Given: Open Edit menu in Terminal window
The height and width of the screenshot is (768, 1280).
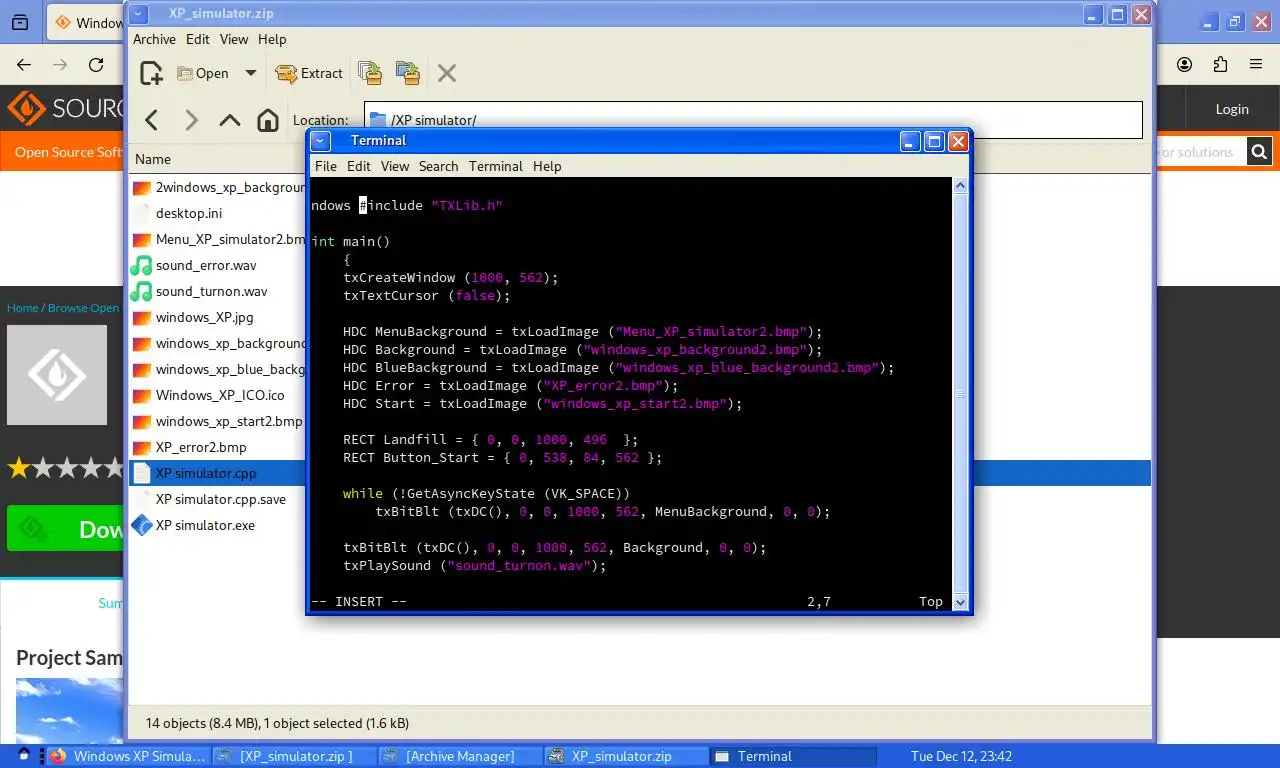Looking at the screenshot, I should coord(359,166).
